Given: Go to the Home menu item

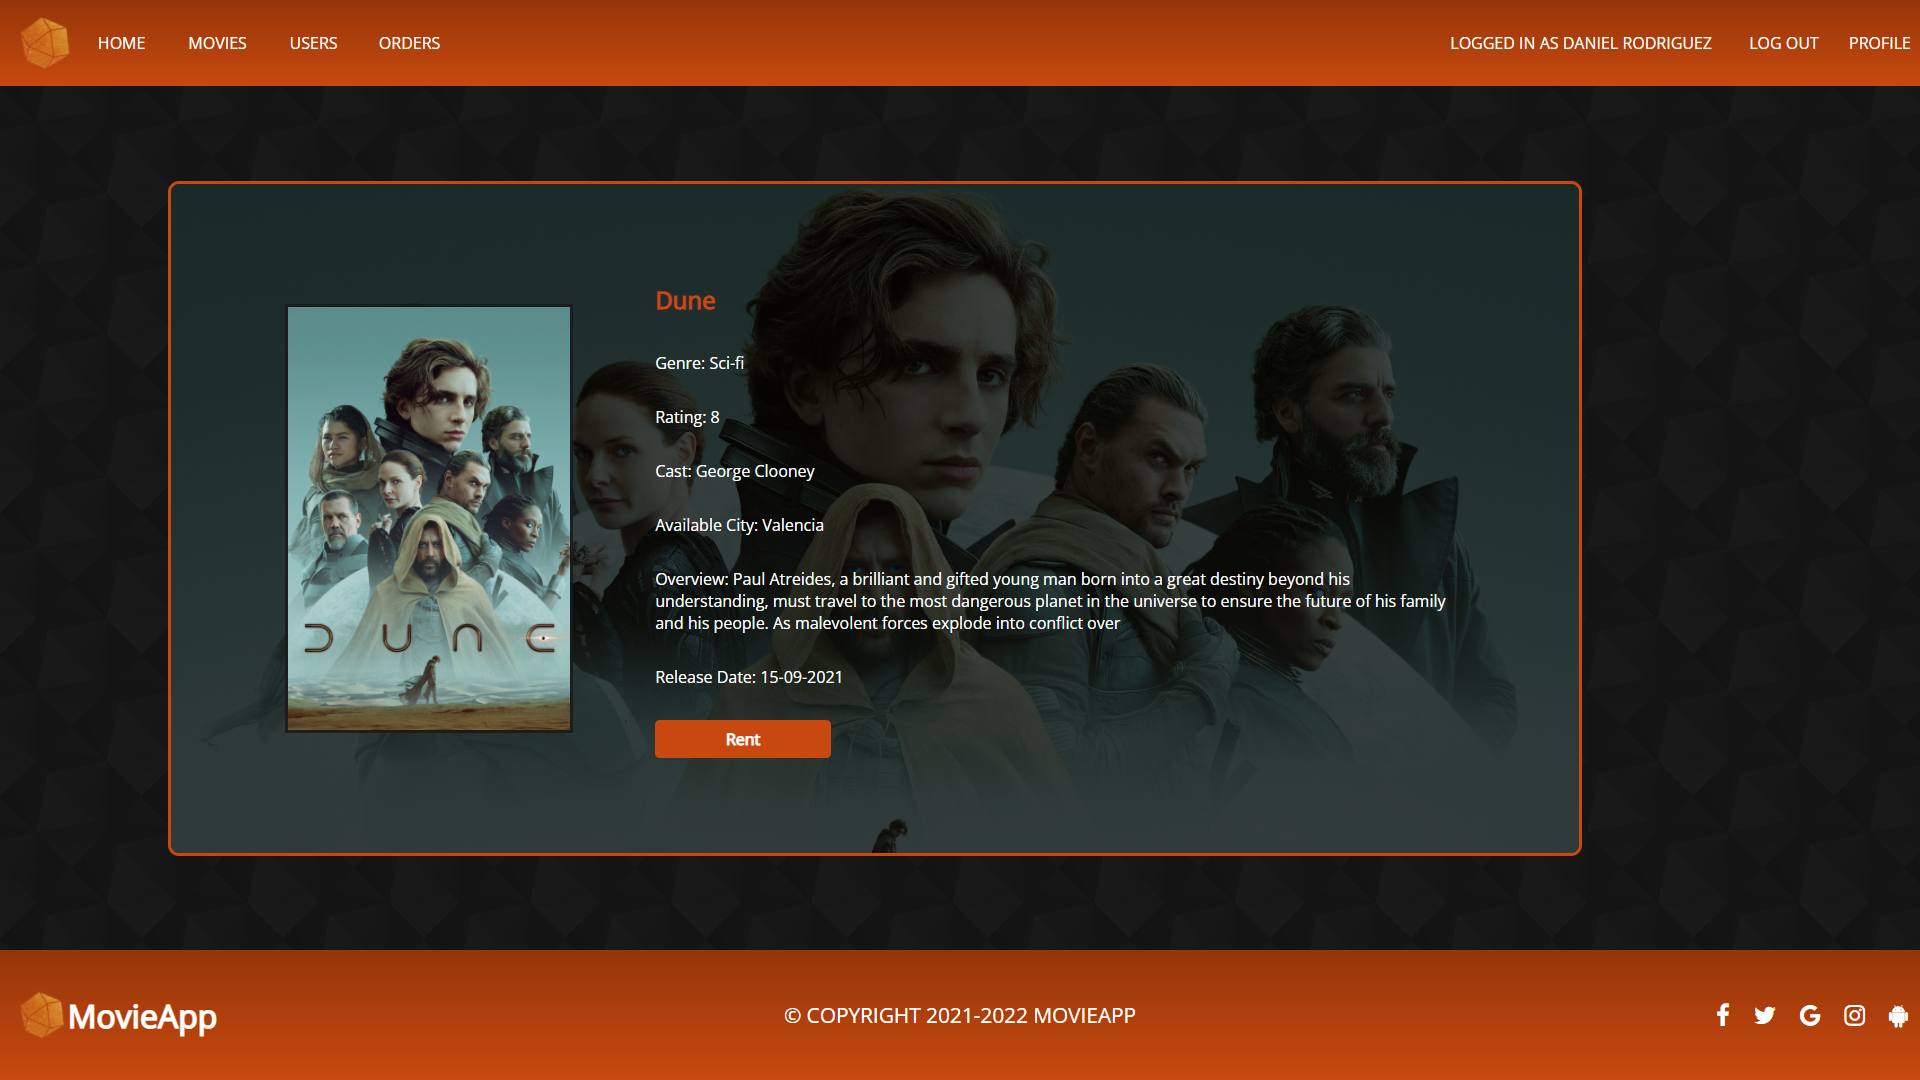Looking at the screenshot, I should click(x=121, y=43).
